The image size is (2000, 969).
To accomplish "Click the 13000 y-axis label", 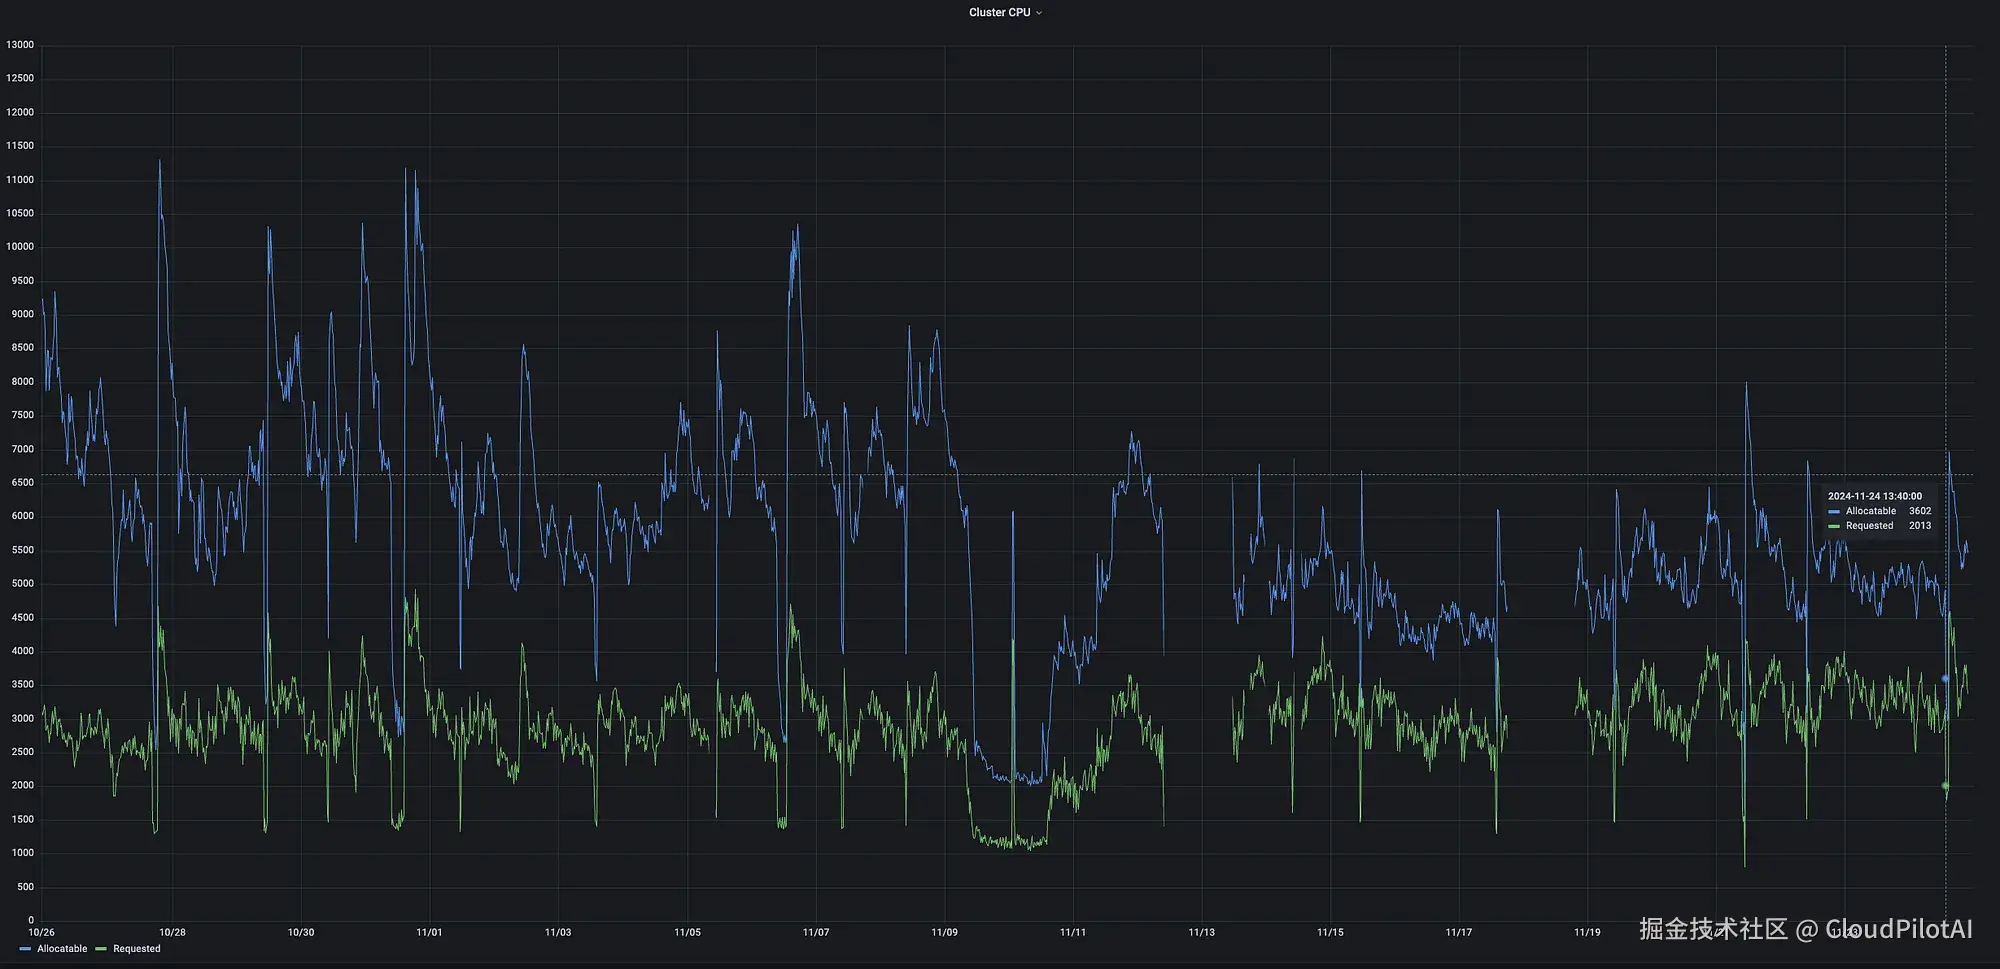I will coord(20,45).
